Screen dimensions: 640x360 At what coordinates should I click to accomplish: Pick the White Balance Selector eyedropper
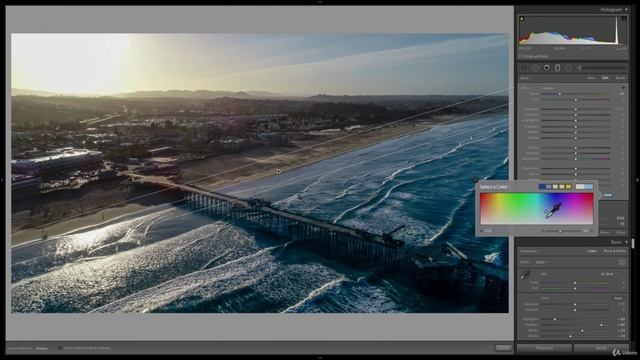(525, 276)
